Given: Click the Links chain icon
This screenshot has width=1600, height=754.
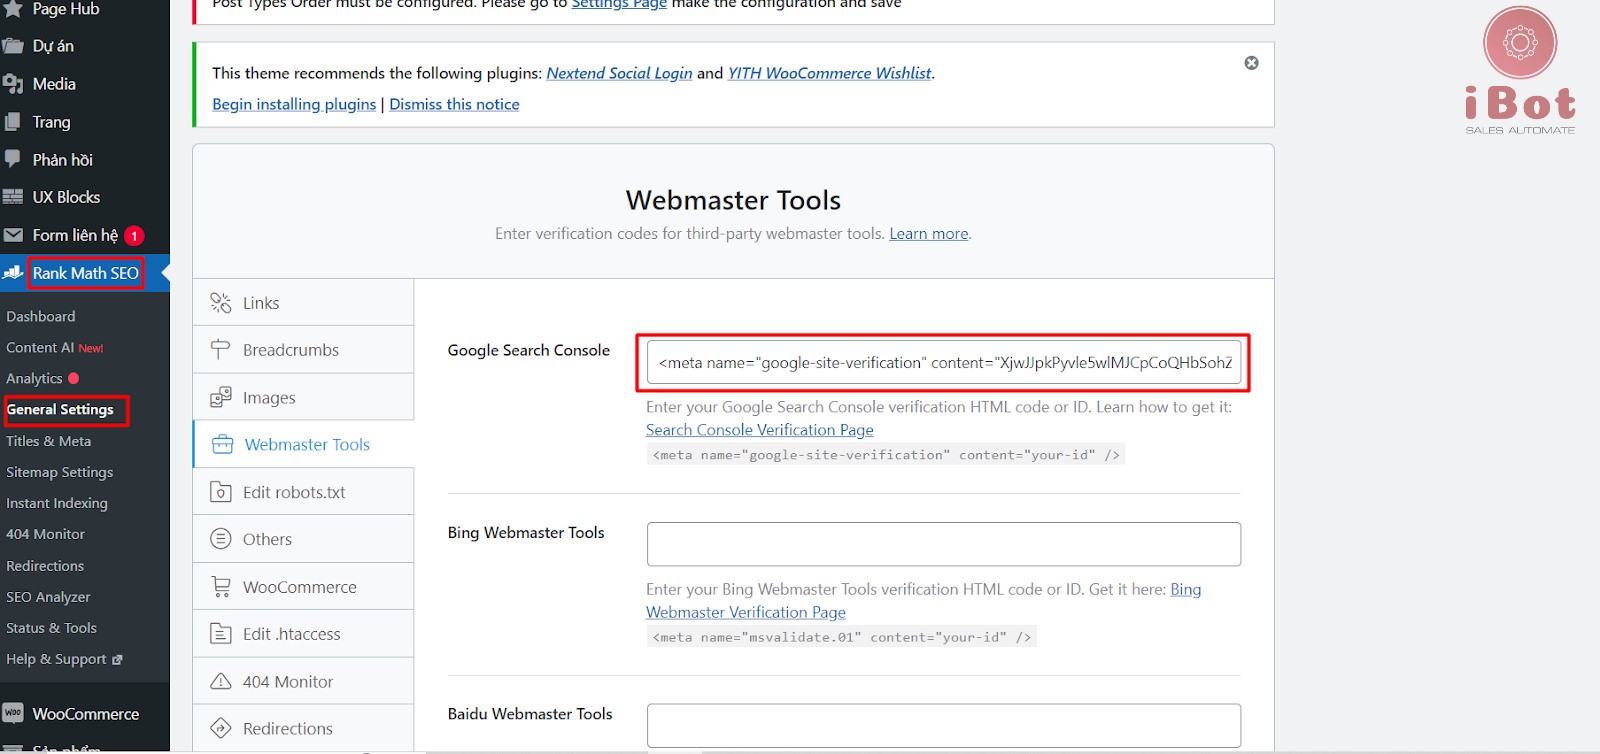Looking at the screenshot, I should coord(221,303).
